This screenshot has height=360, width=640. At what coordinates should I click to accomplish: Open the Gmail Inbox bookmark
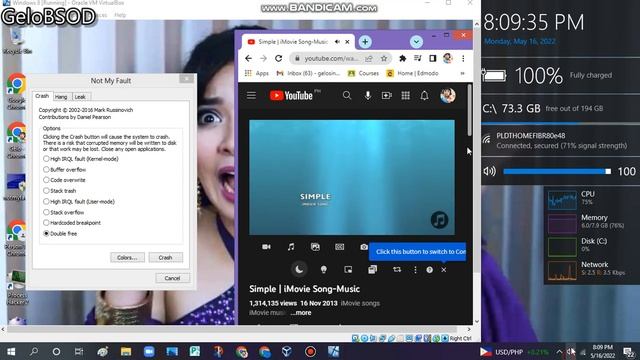(x=308, y=73)
